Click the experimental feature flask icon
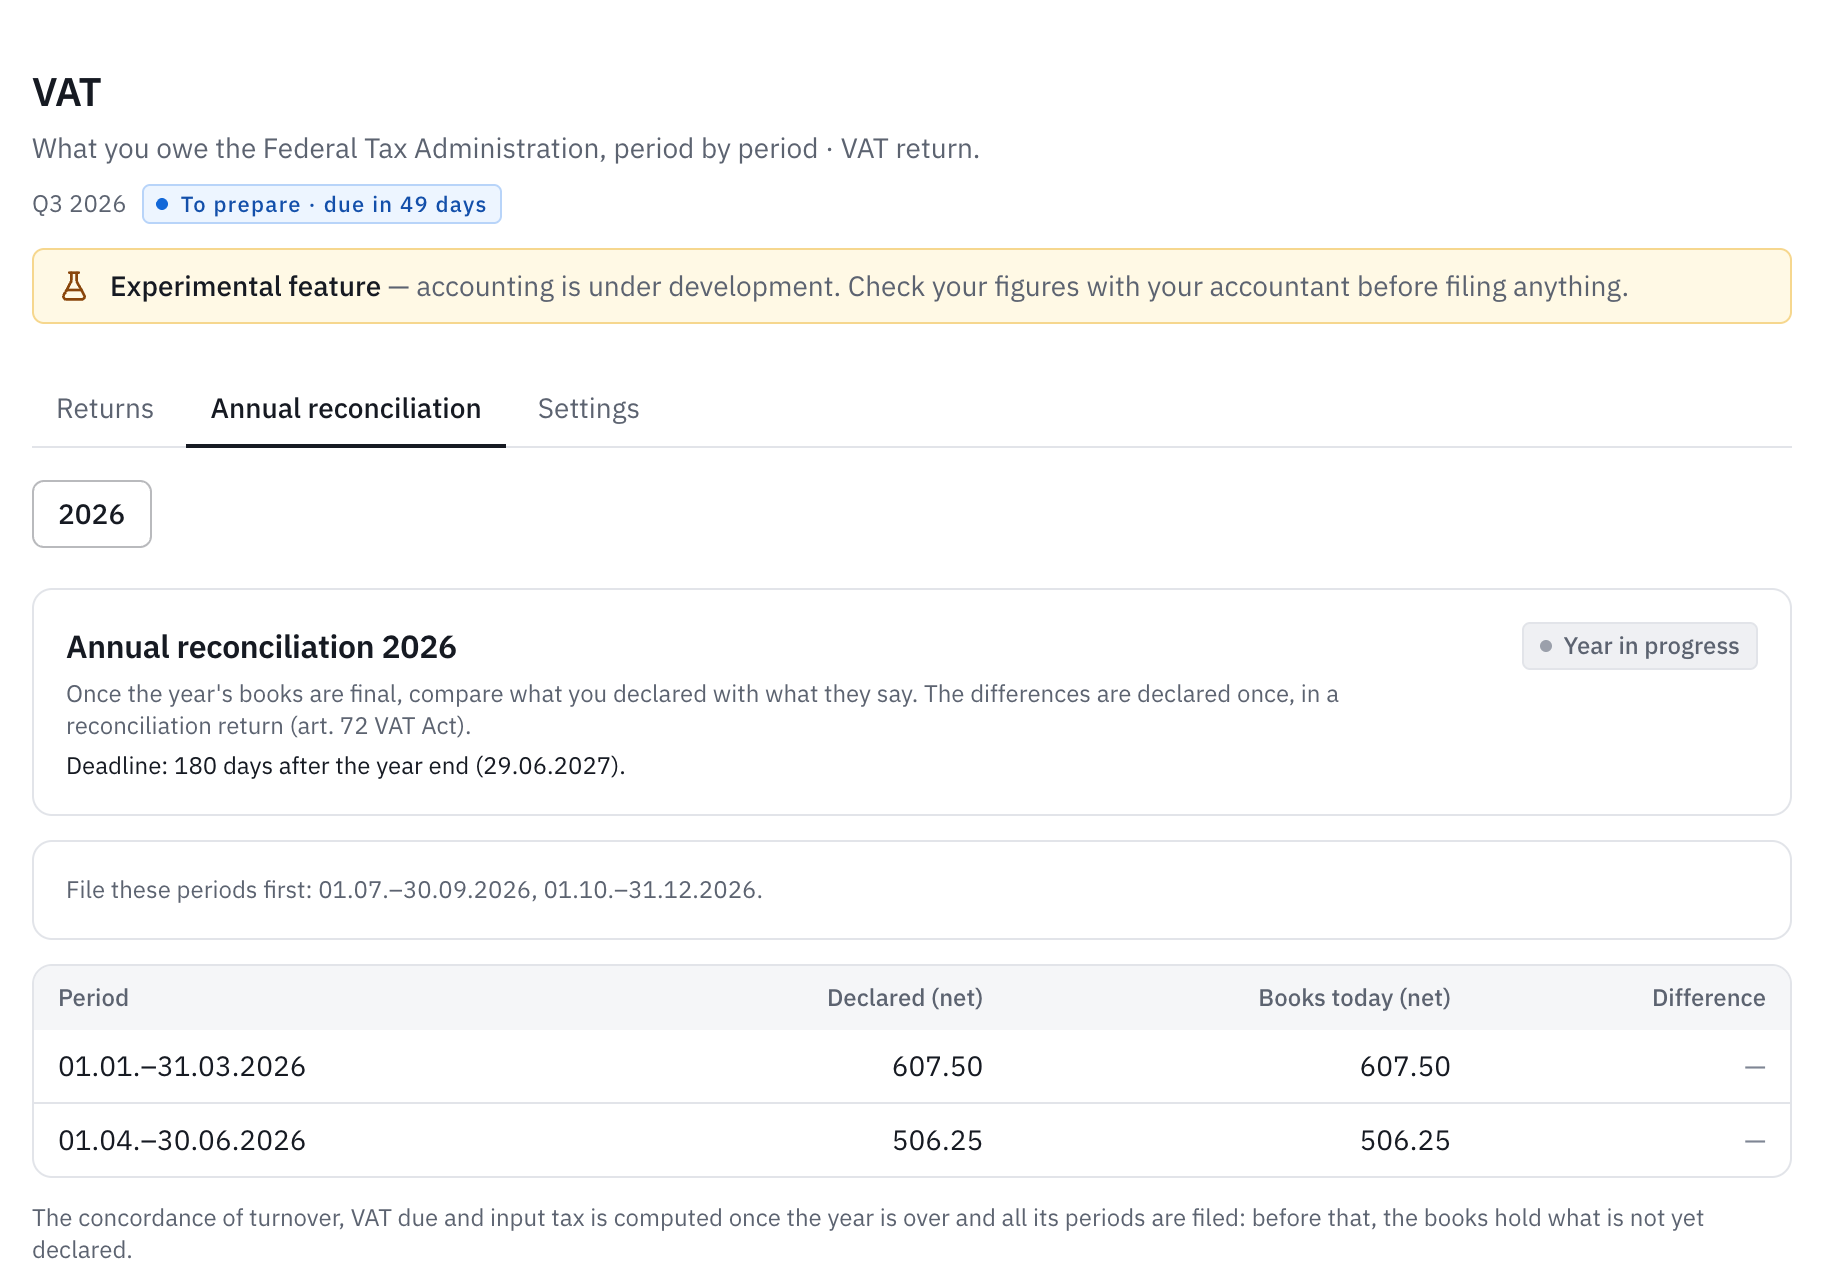Screen dimensions: 1824x1280 74,287
